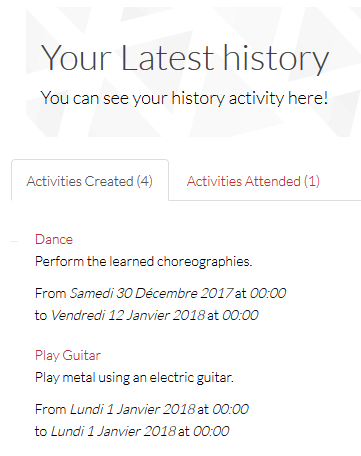Click Play Guitar's "to Lundi 1 Janvier 2018" date
Screen dimensions: 361x456
[x=113, y=431]
